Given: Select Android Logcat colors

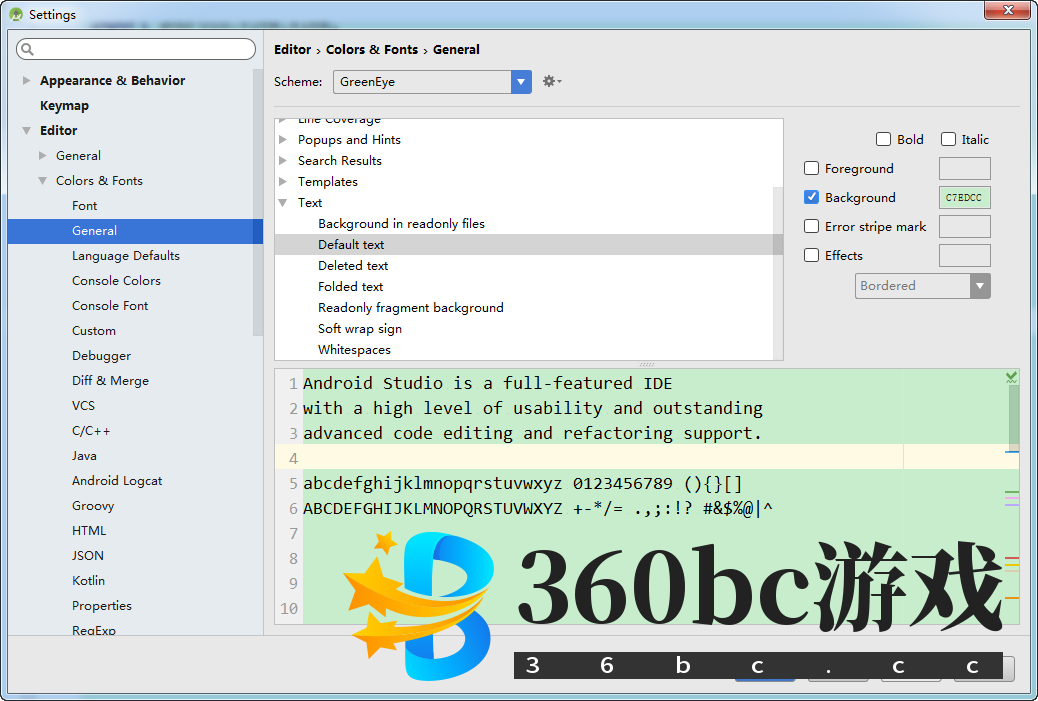Looking at the screenshot, I should (x=117, y=481).
